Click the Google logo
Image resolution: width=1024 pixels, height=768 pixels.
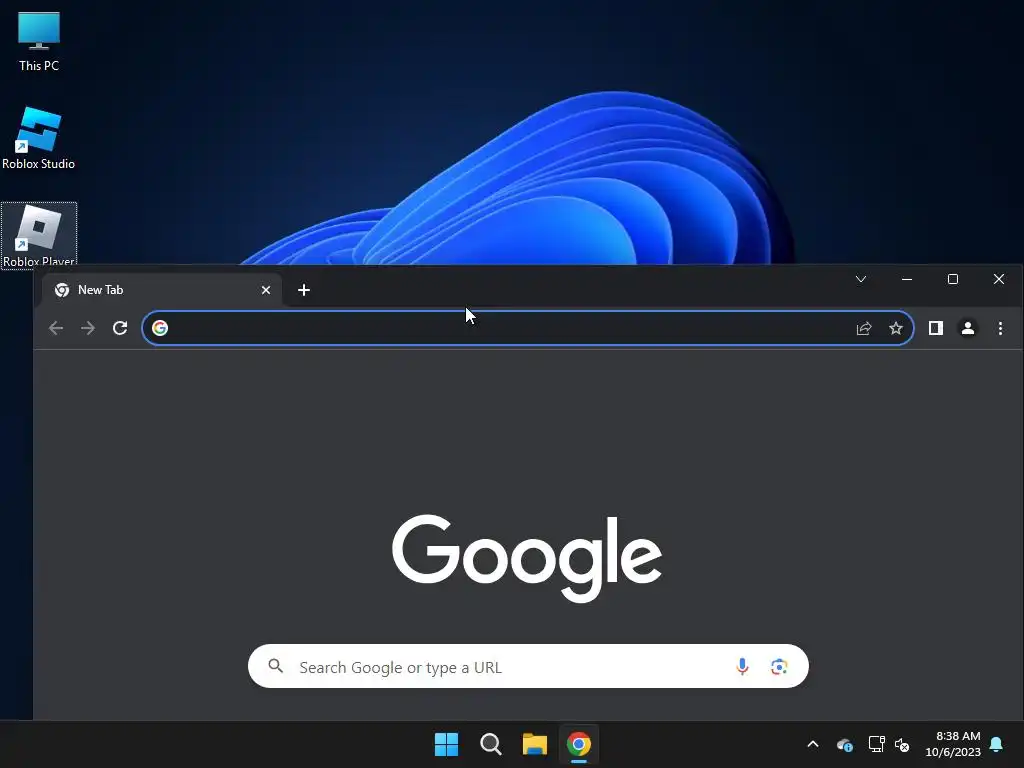click(x=527, y=557)
